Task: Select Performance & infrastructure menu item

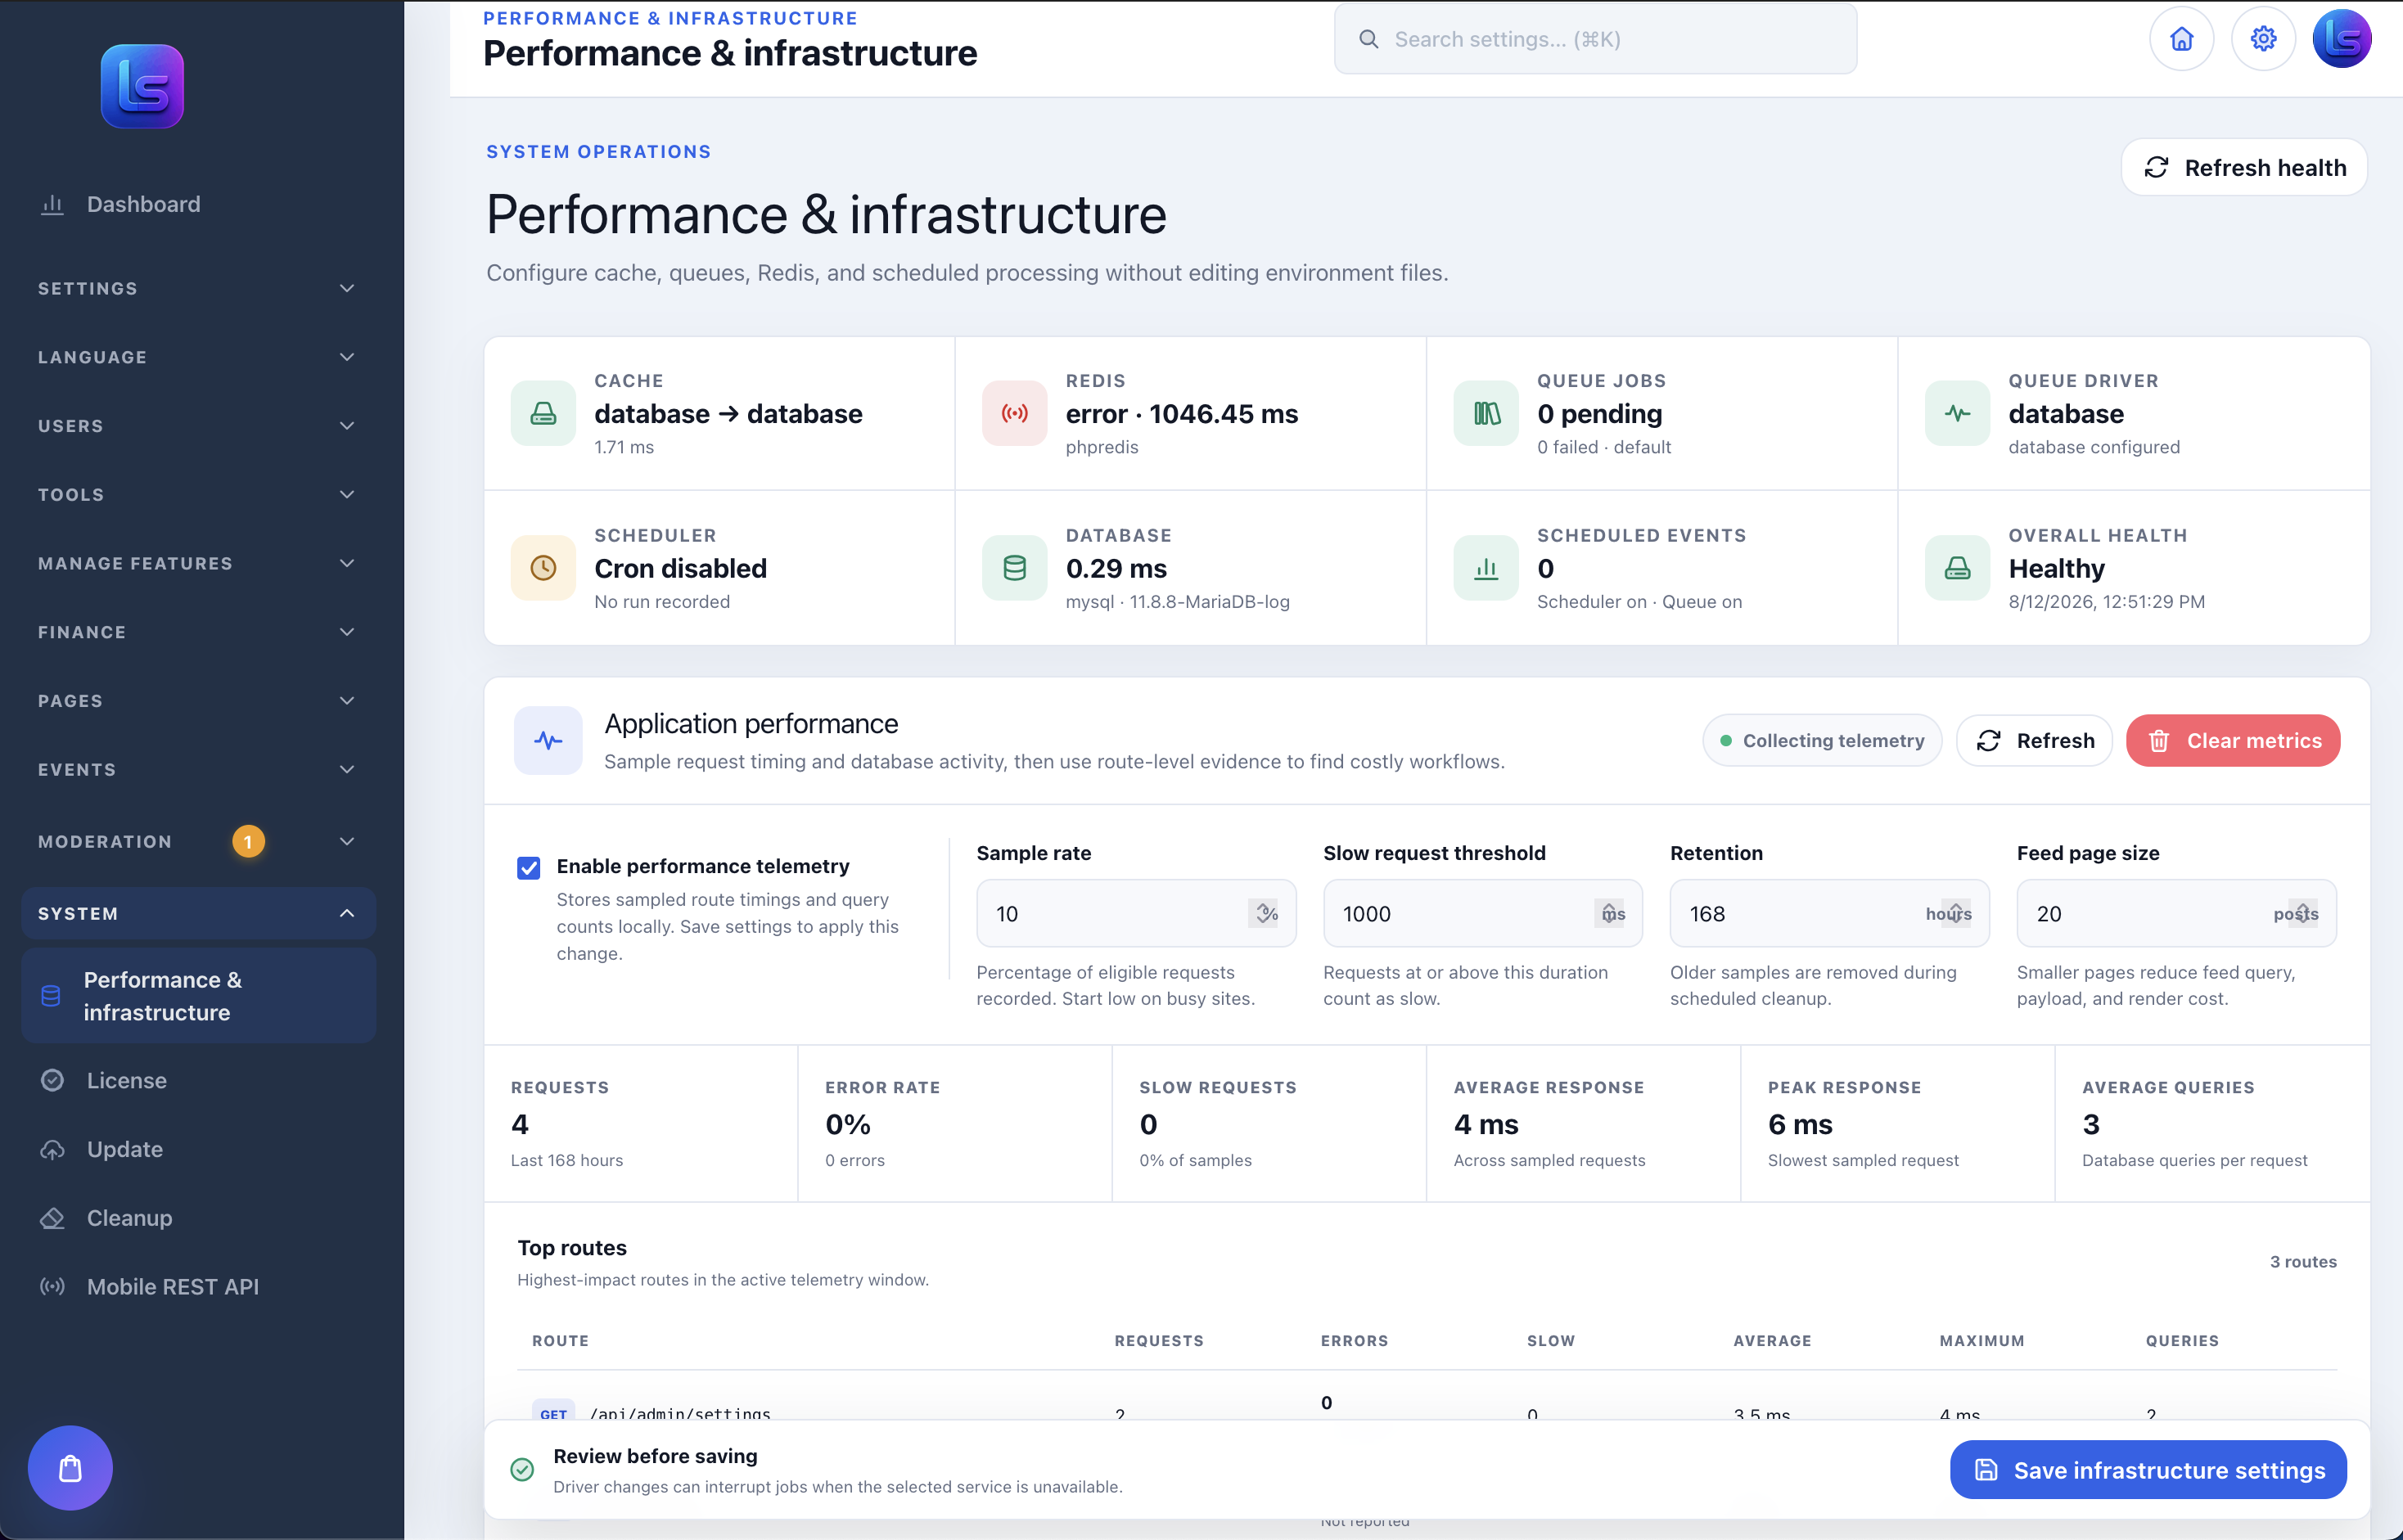Action: pos(198,996)
